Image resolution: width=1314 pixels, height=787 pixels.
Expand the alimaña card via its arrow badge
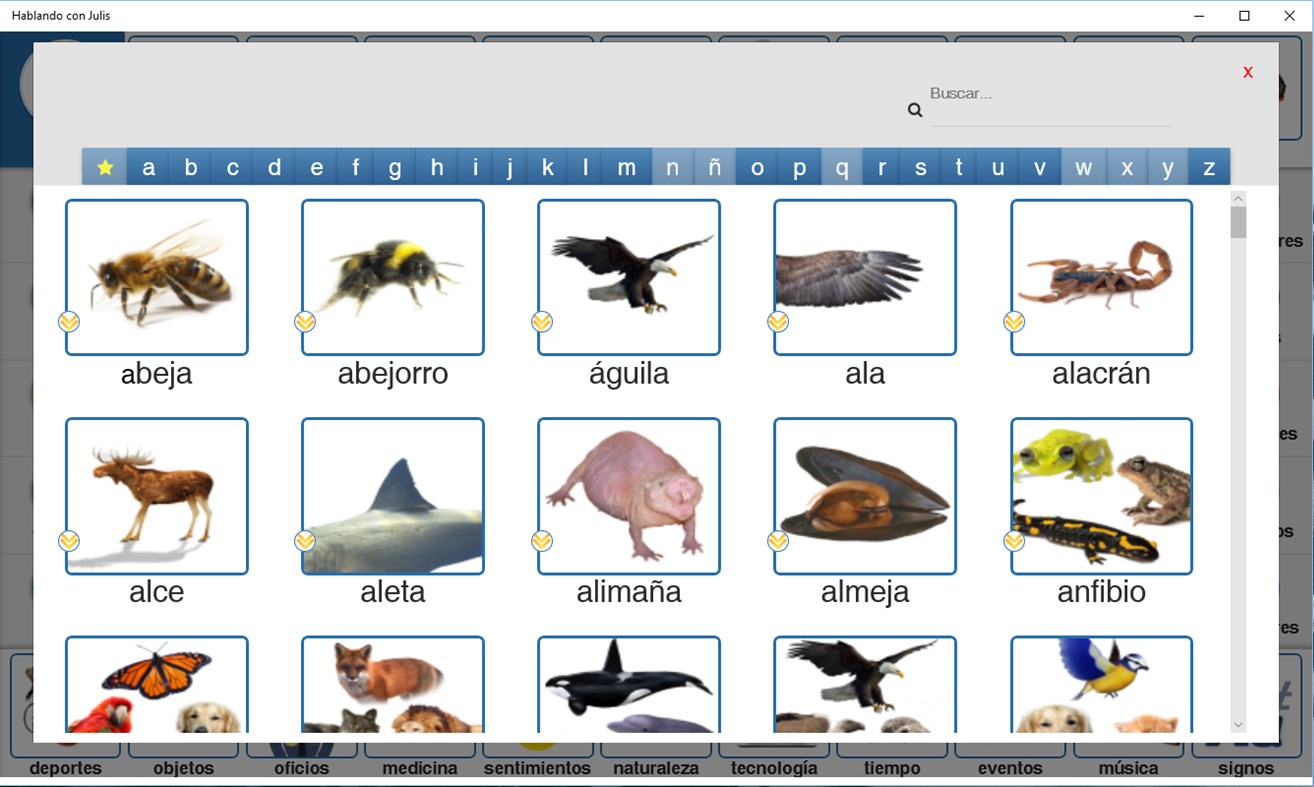(541, 541)
